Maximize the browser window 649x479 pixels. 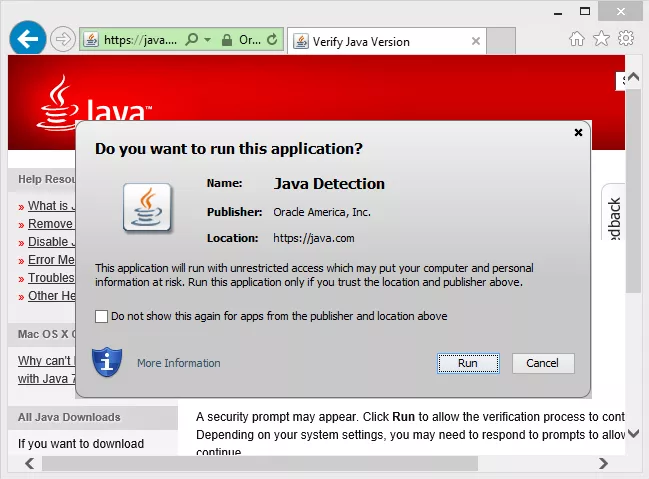(x=585, y=12)
